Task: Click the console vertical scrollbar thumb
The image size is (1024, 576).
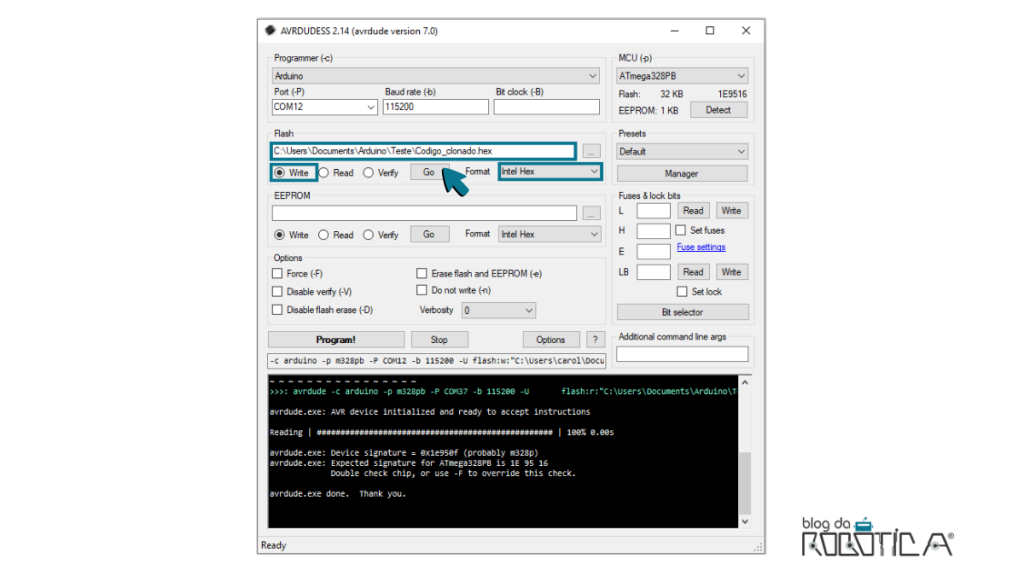Action: (x=744, y=482)
